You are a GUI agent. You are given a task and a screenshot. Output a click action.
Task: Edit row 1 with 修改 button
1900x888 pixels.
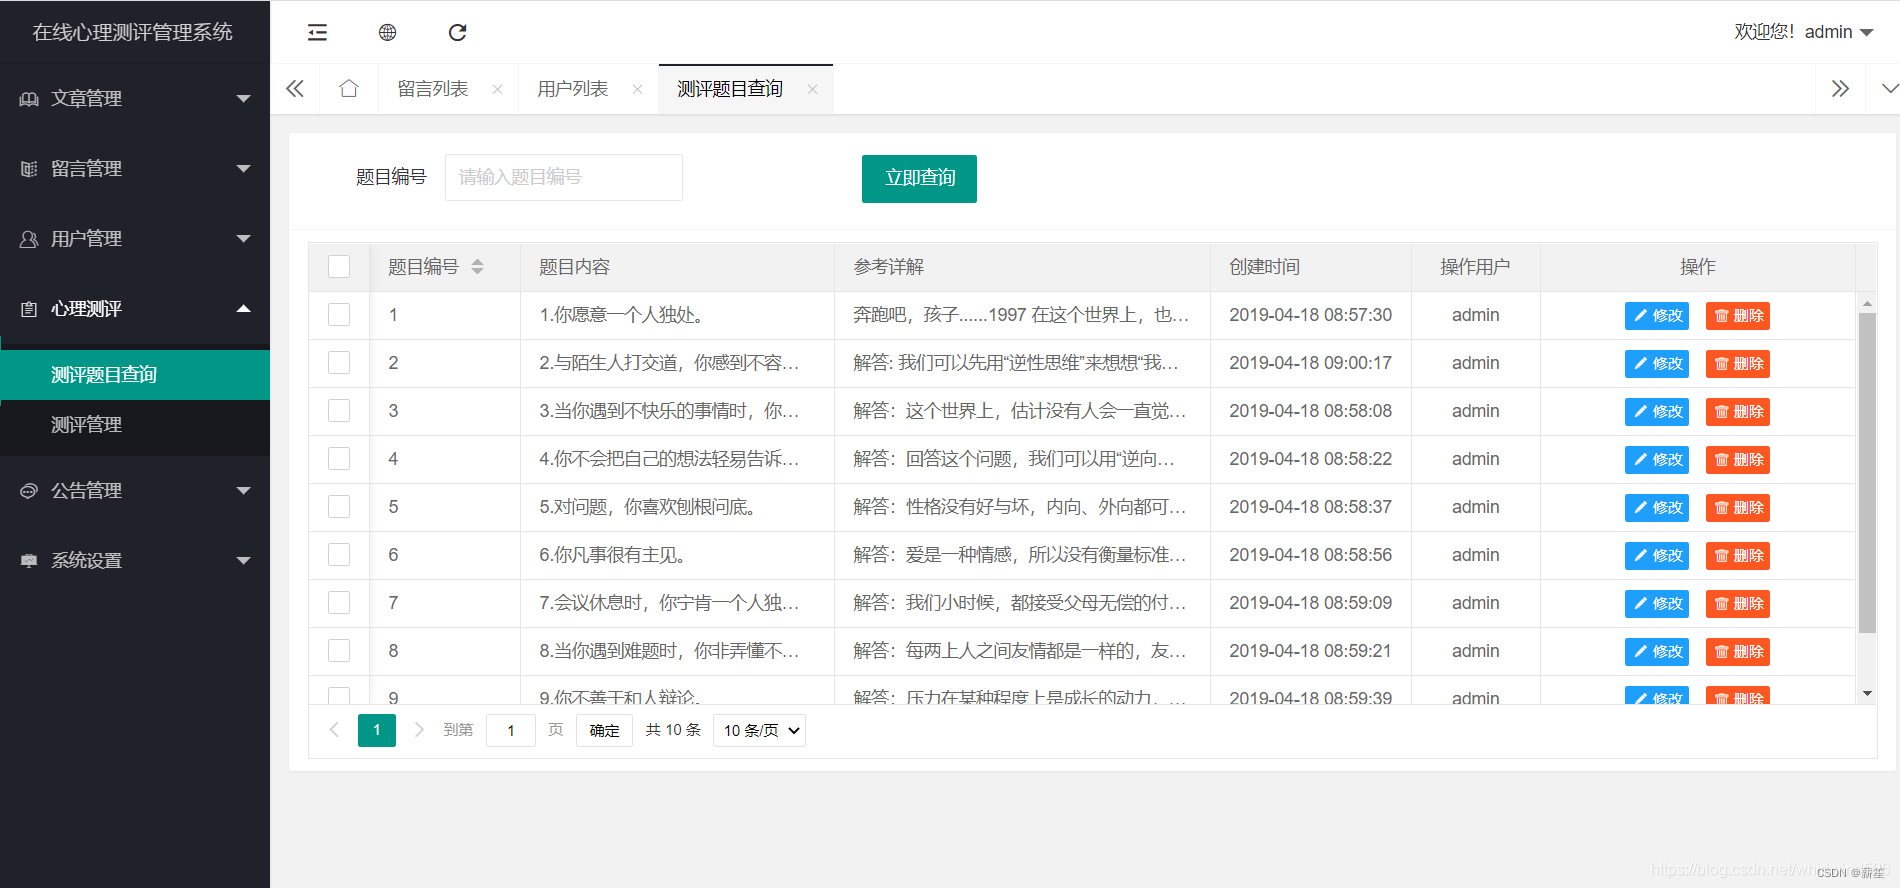tap(1656, 315)
